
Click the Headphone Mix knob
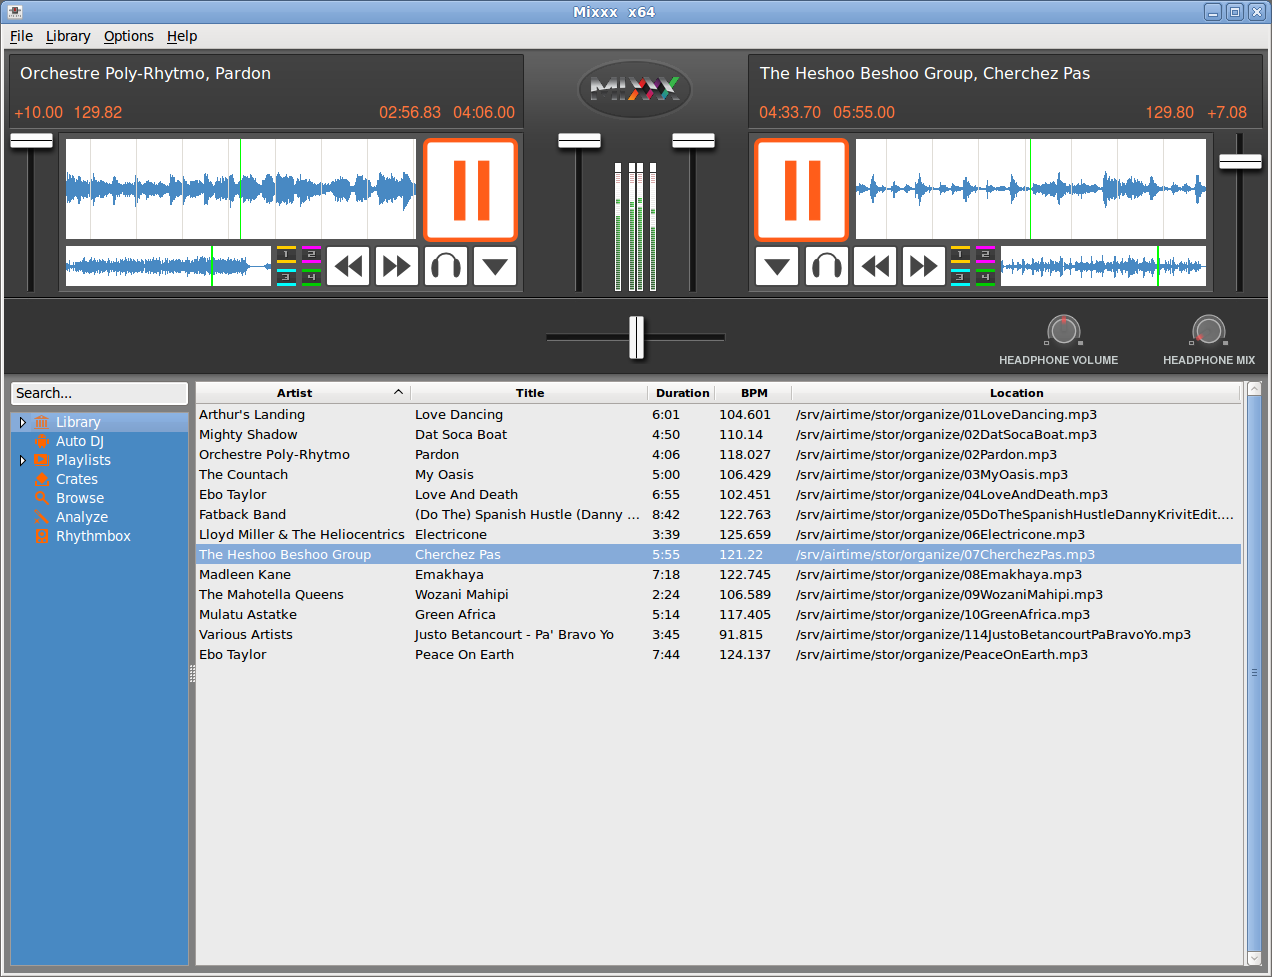point(1208,330)
